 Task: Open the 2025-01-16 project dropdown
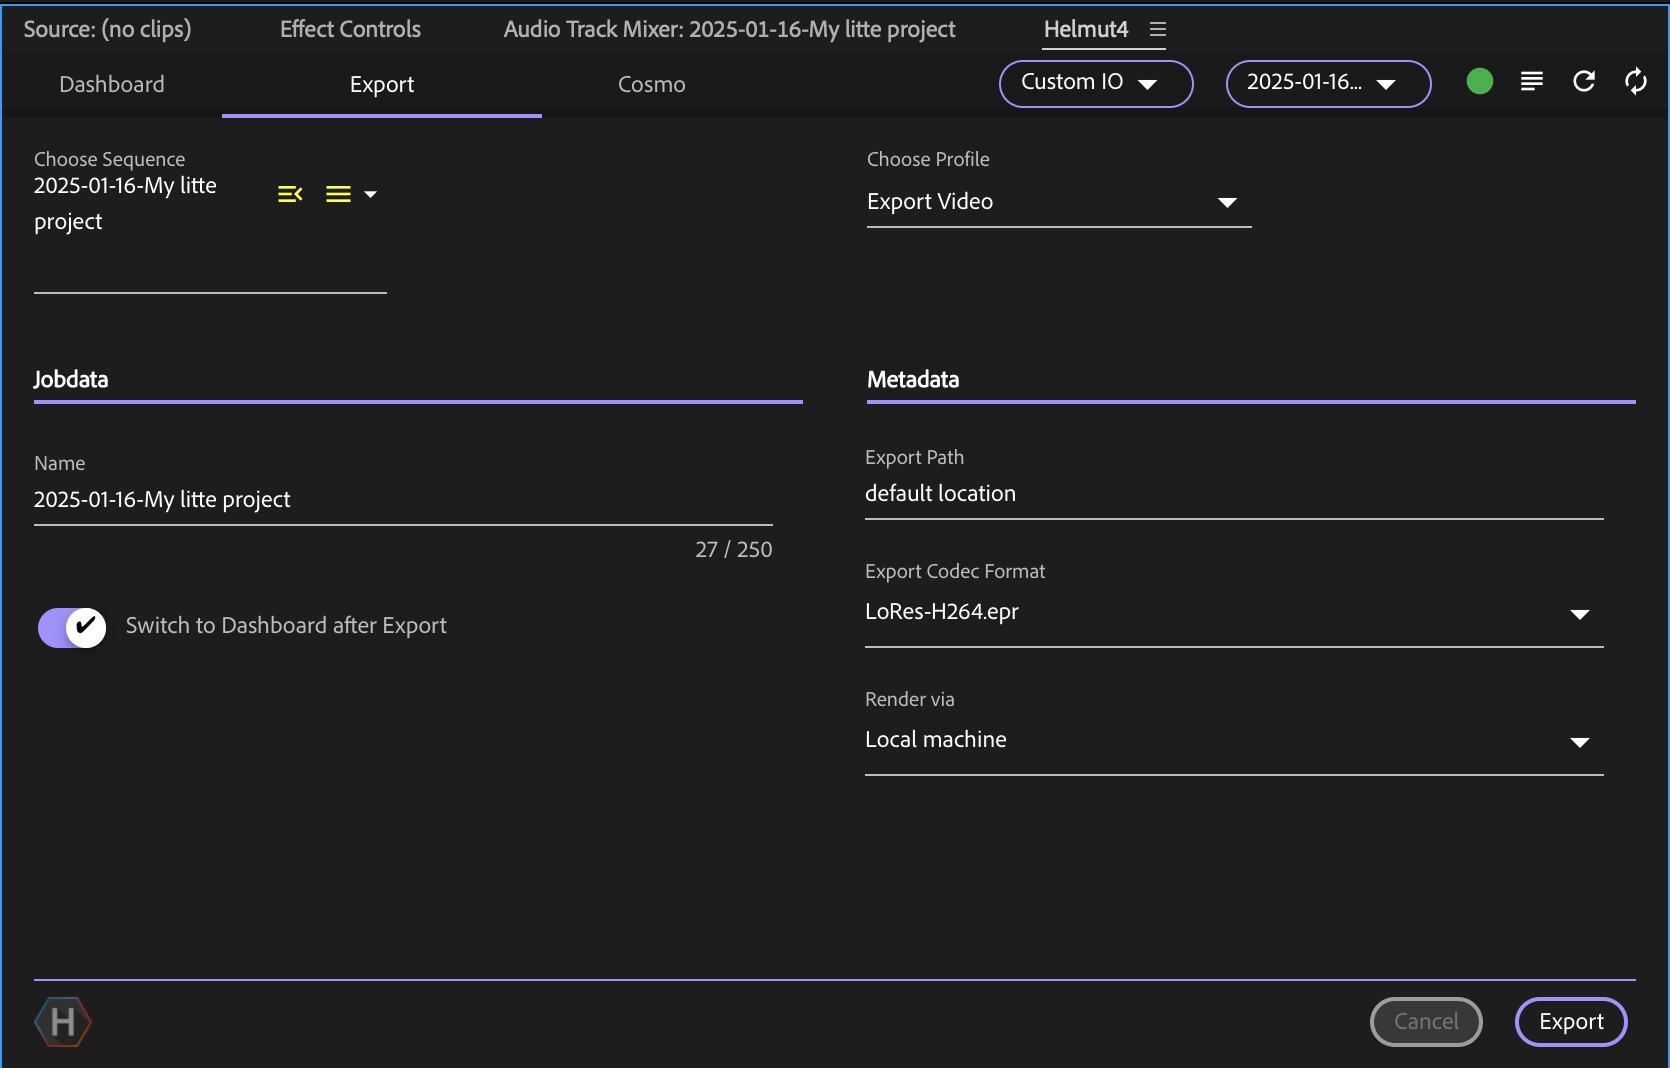click(1327, 83)
